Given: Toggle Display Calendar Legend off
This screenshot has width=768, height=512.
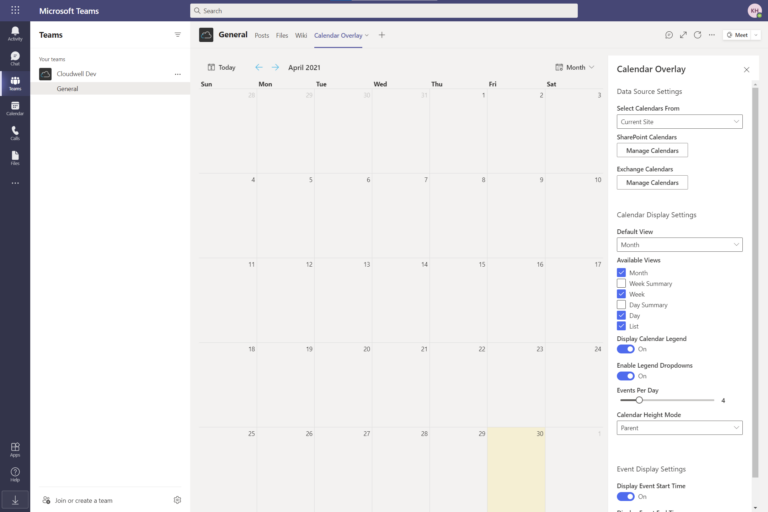Looking at the screenshot, I should (625, 349).
